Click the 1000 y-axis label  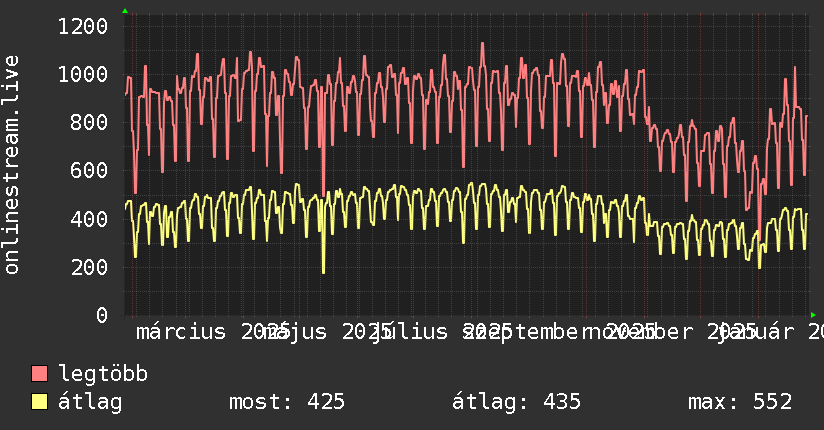click(83, 74)
